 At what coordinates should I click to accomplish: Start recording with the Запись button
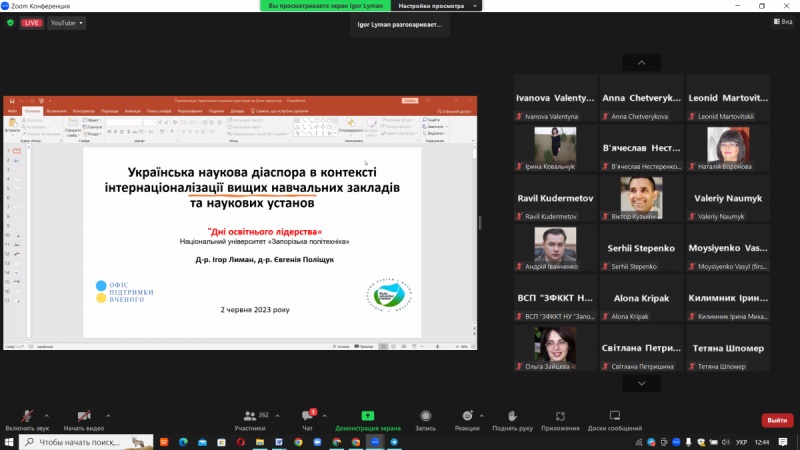point(426,419)
